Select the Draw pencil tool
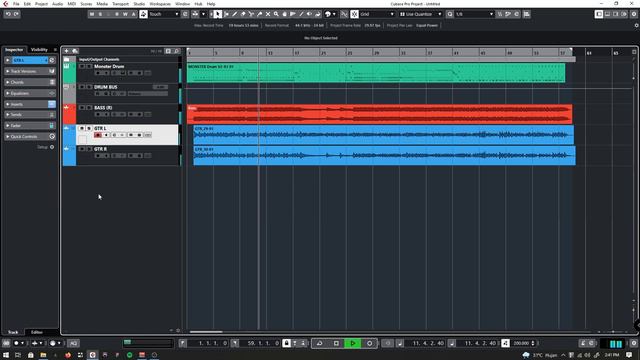This screenshot has height=360, width=640. (235, 14)
